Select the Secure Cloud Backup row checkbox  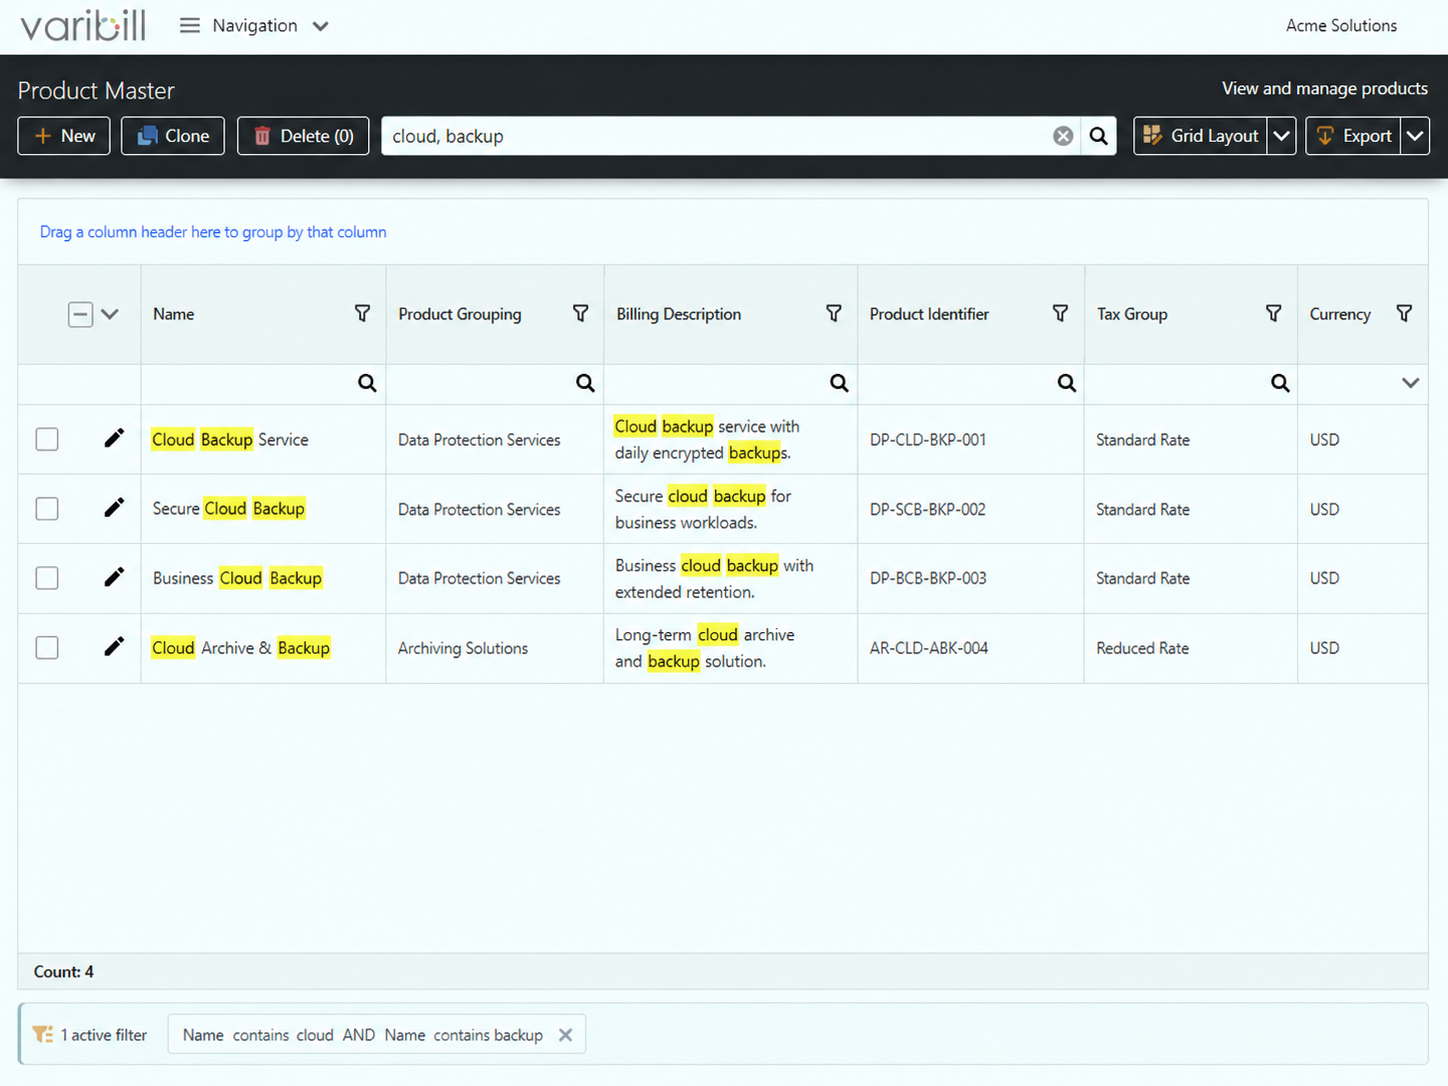point(47,509)
